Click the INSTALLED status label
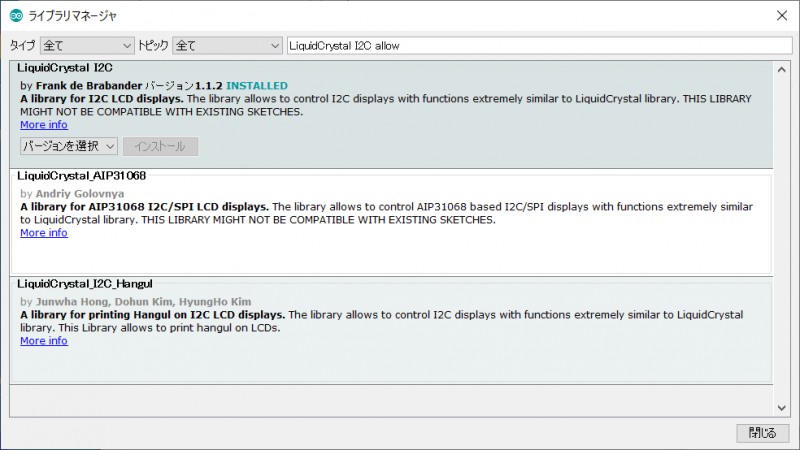This screenshot has height=450, width=800. 257,86
